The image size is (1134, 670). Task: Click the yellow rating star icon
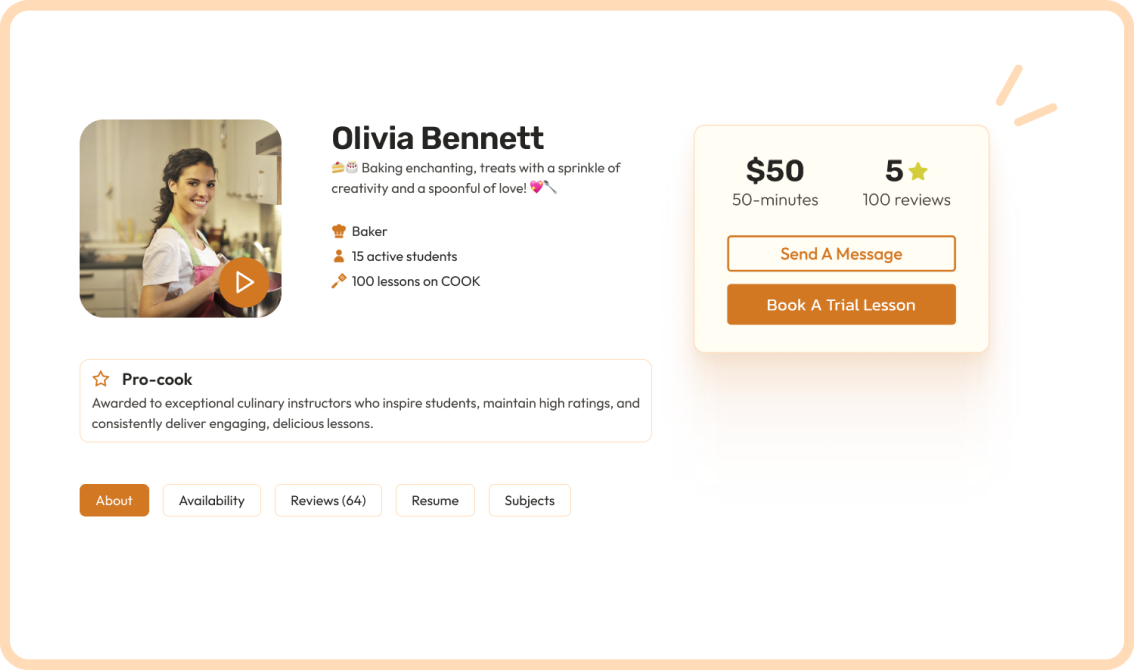click(x=918, y=171)
